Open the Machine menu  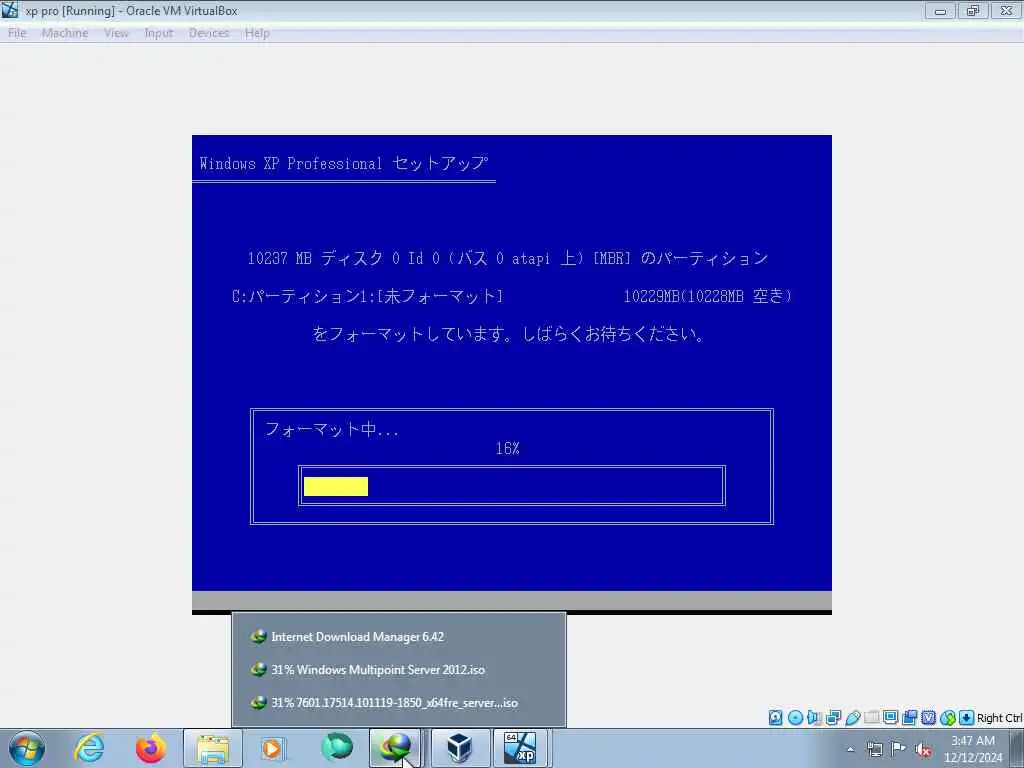click(x=65, y=33)
